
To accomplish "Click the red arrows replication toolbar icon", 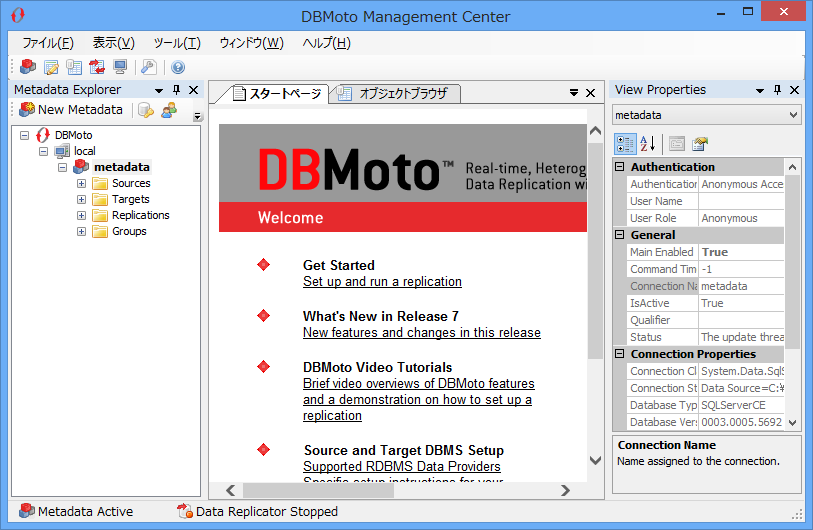I will 97,67.
